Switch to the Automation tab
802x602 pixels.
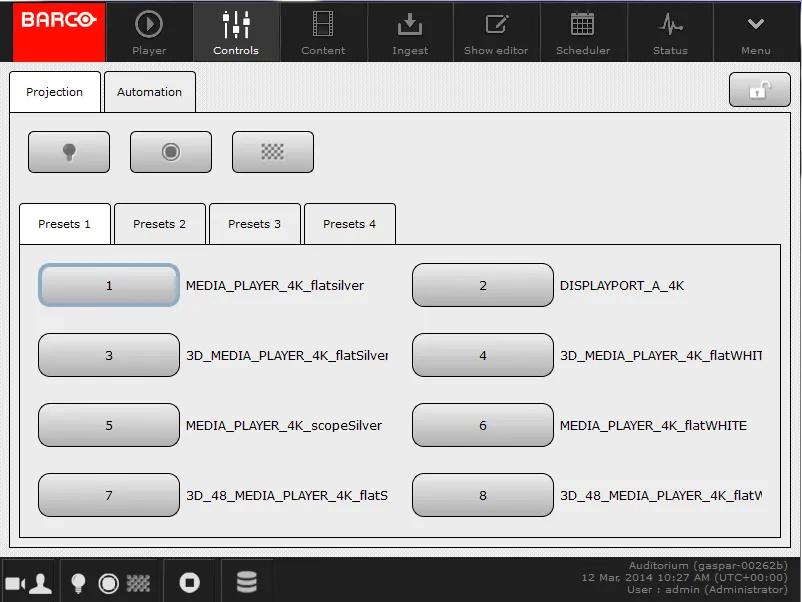(149, 92)
